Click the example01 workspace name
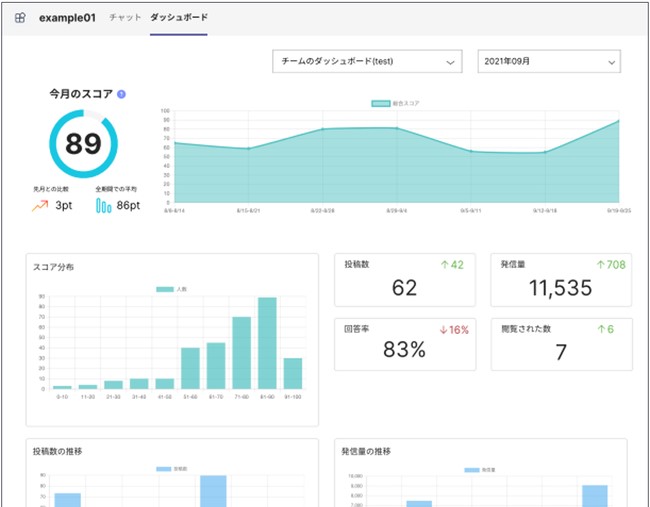 [68, 18]
